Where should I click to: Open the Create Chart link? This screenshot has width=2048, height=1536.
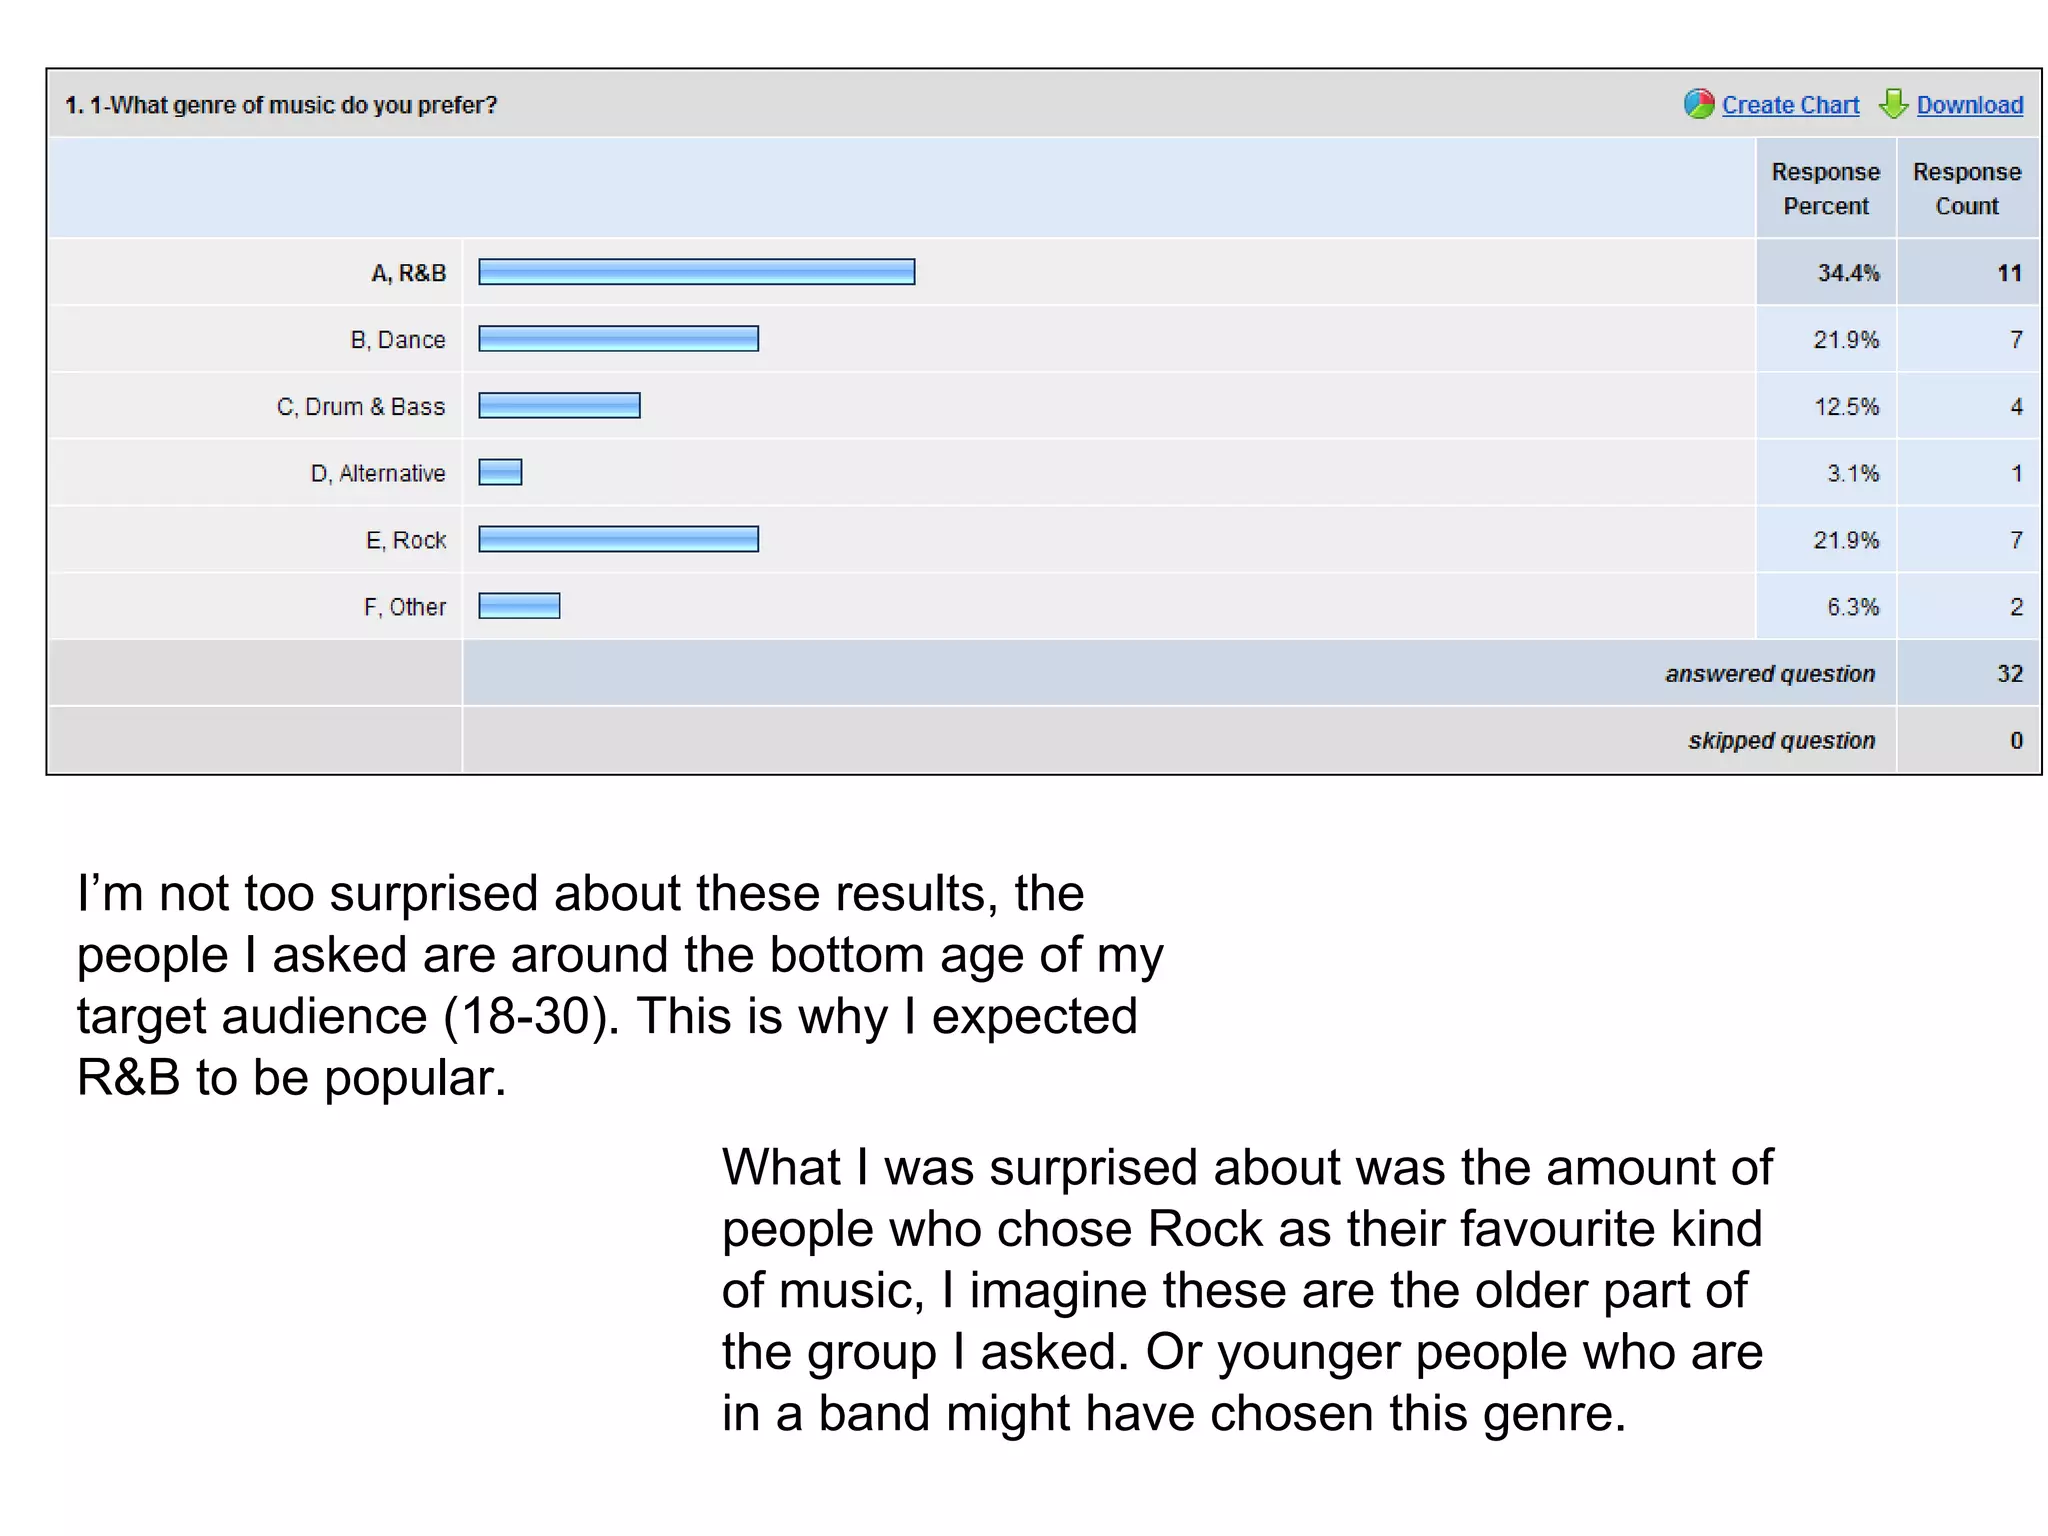[1790, 105]
